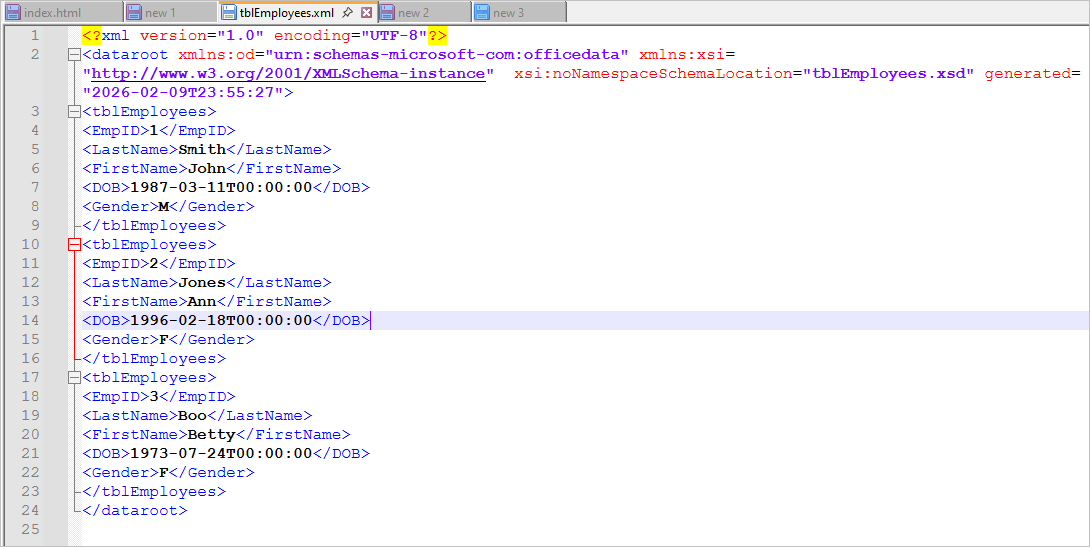Open the w3.org XMLSchema-instance link
Screen dimensions: 1090x547
288,74
